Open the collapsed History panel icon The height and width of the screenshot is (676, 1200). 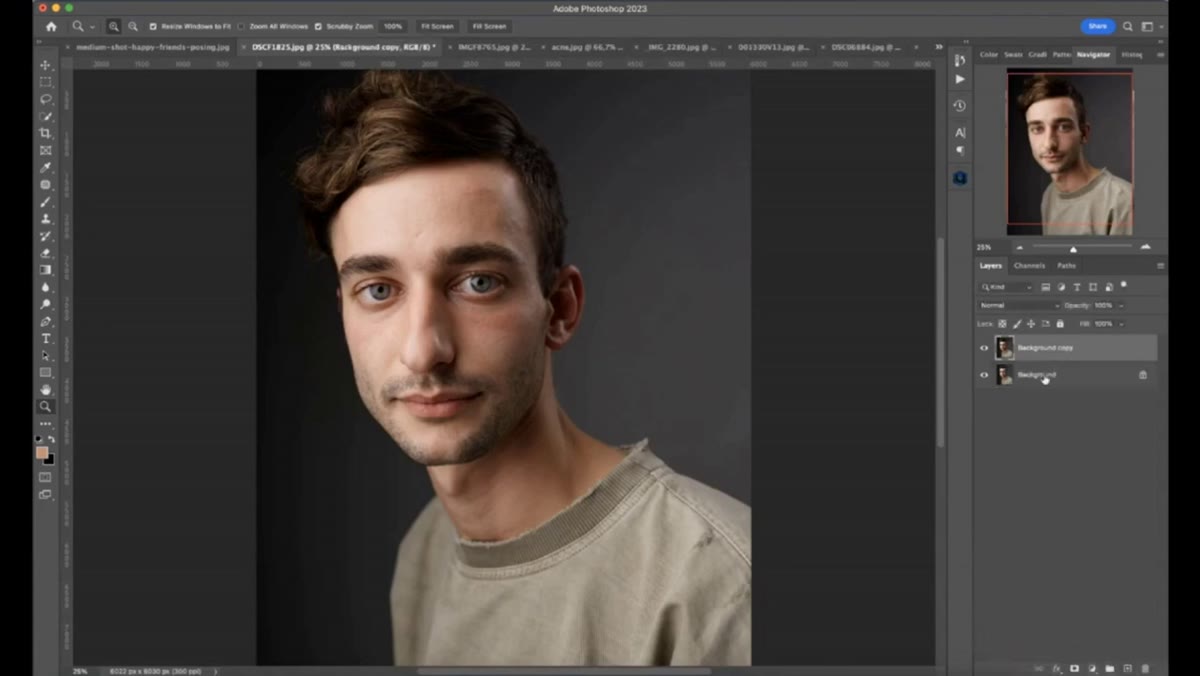pos(960,106)
